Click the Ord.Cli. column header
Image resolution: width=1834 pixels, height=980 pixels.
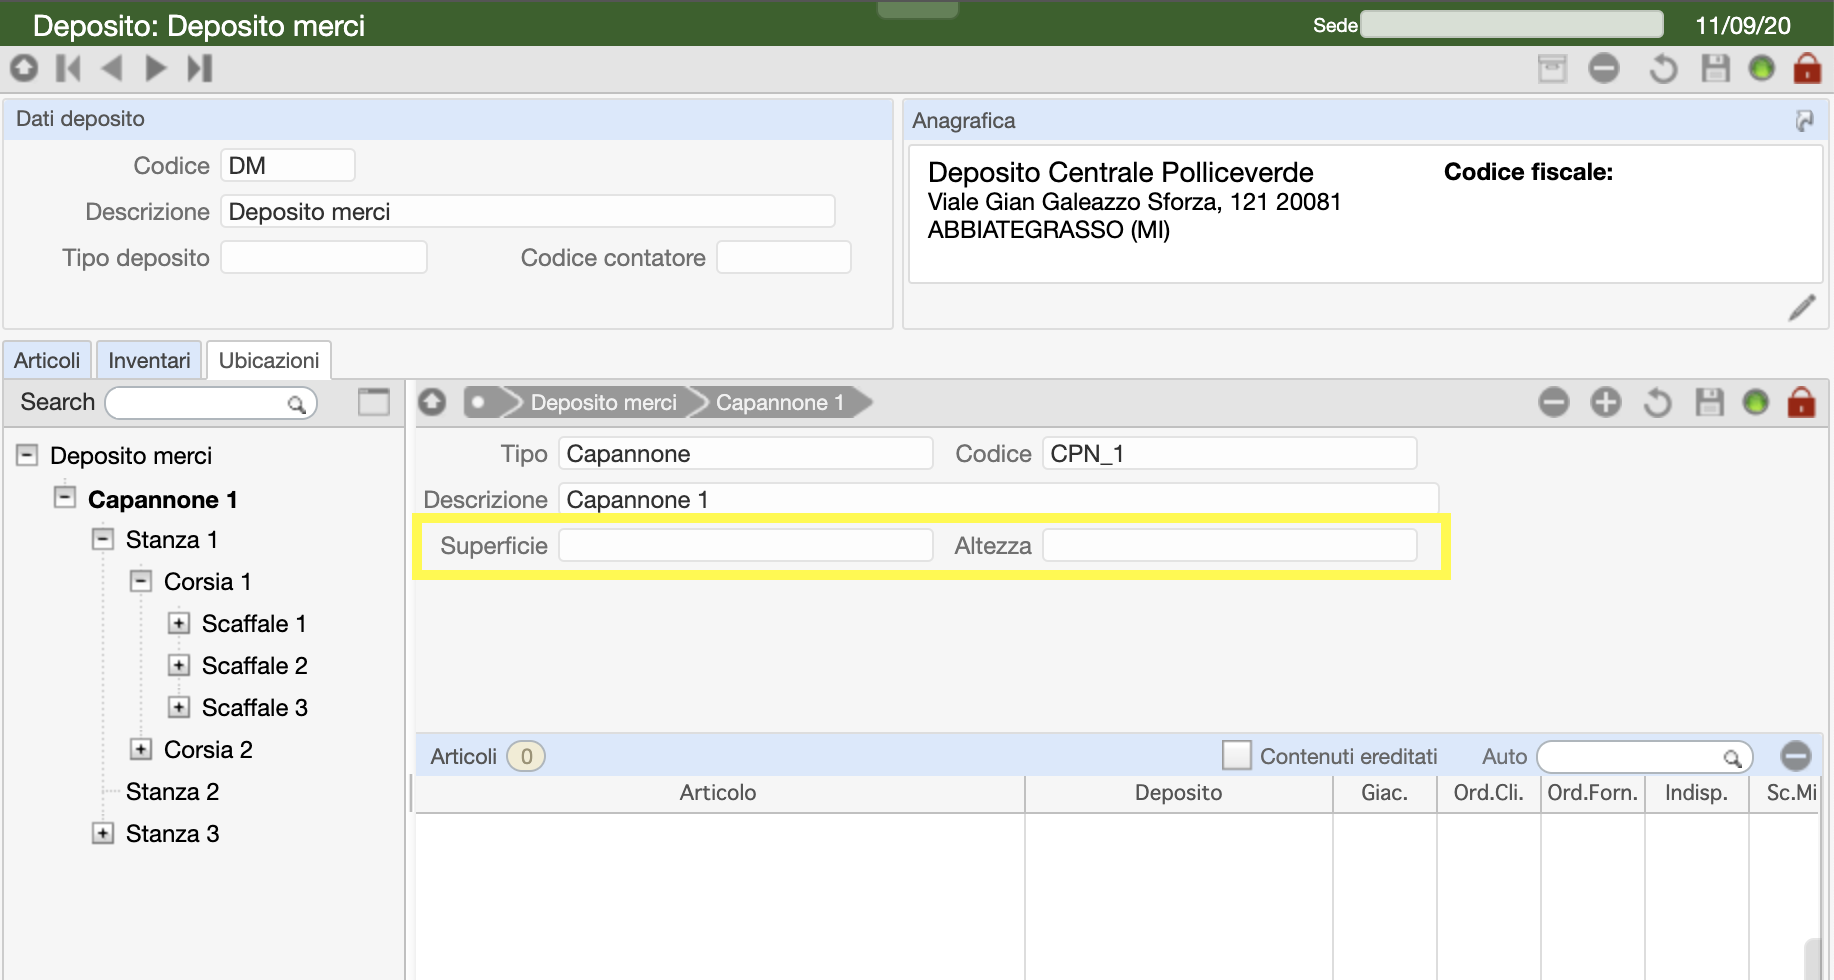tap(1488, 793)
